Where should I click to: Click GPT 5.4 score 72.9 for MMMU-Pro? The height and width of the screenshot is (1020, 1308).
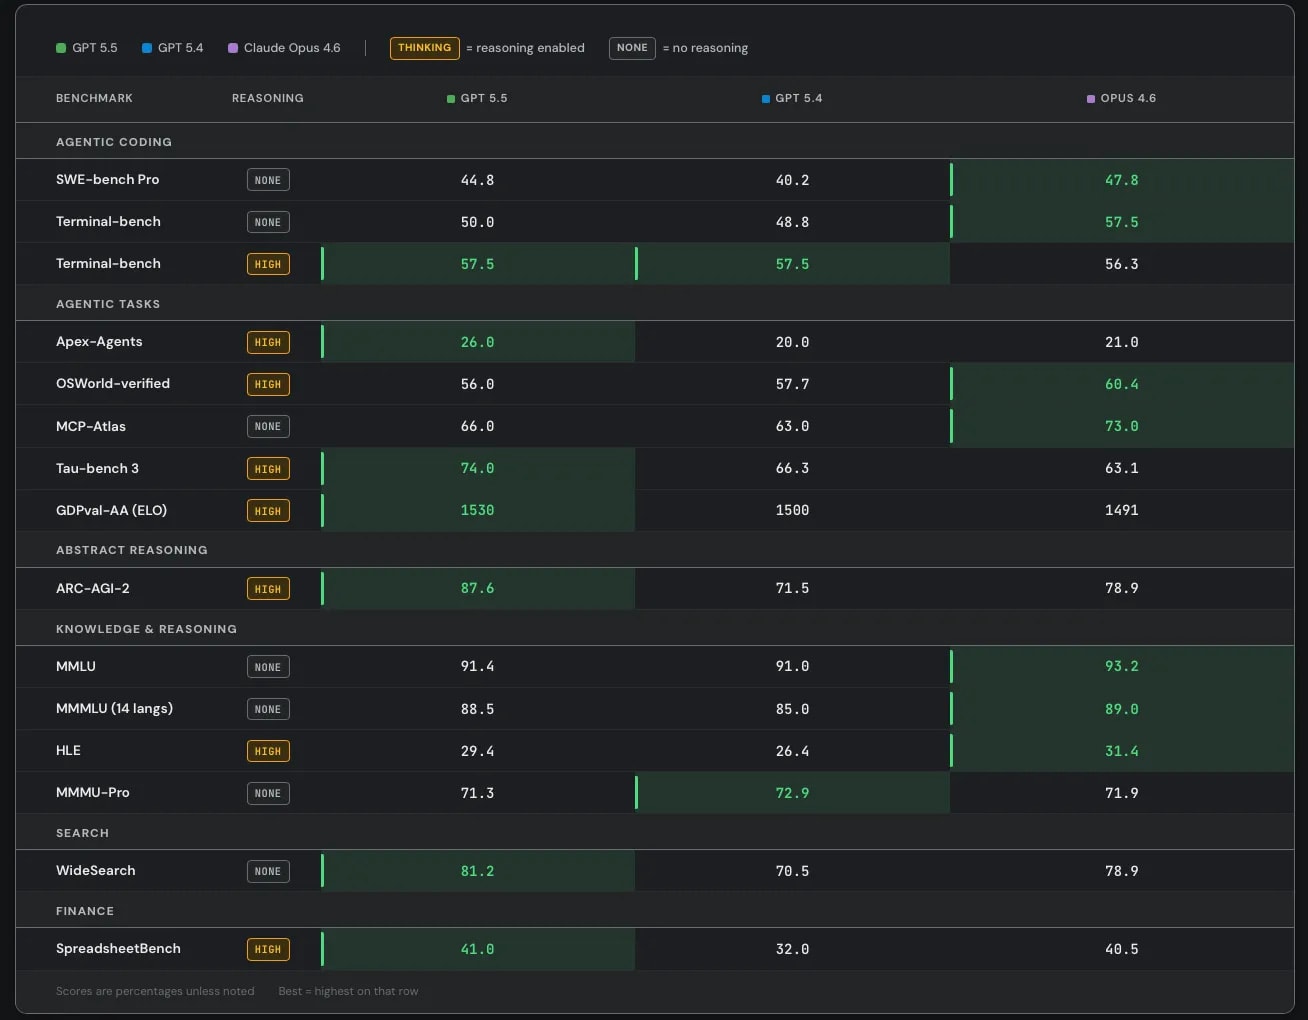[792, 793]
